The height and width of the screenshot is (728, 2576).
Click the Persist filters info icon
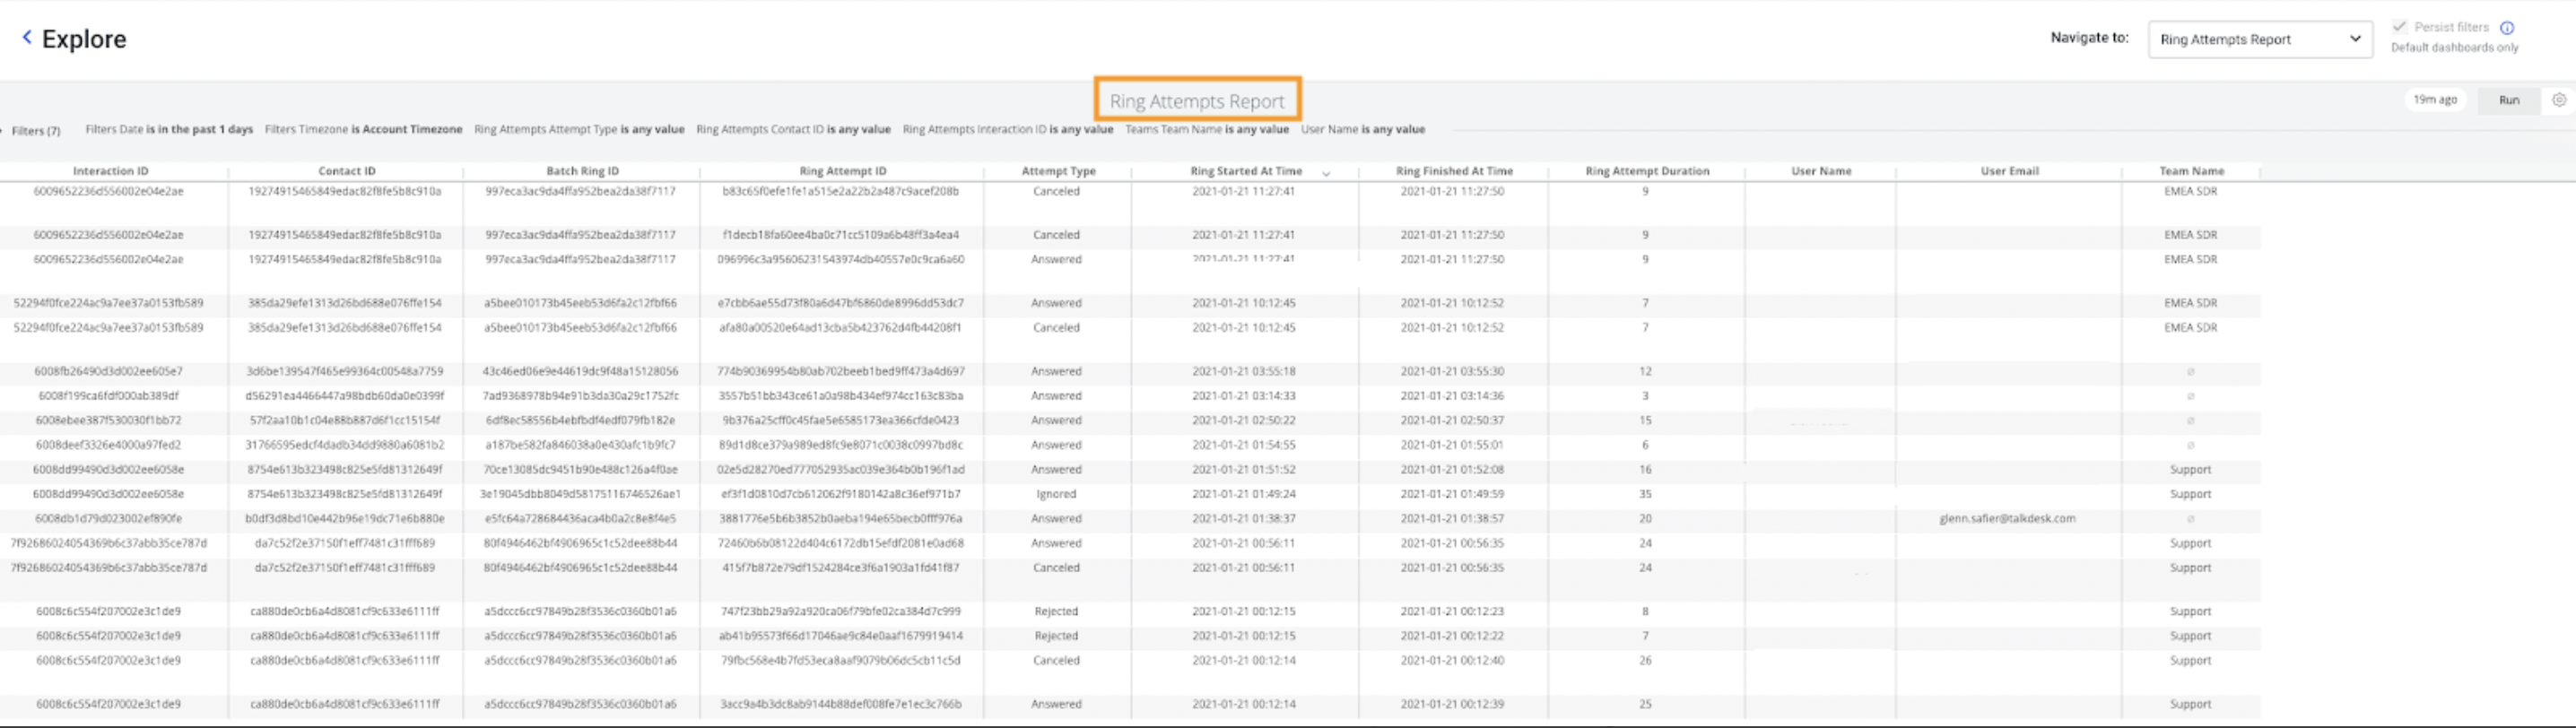[x=2507, y=28]
